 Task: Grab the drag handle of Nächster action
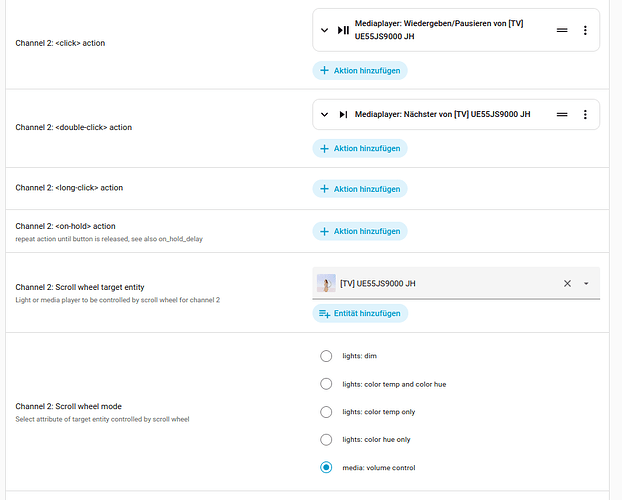[x=562, y=114]
